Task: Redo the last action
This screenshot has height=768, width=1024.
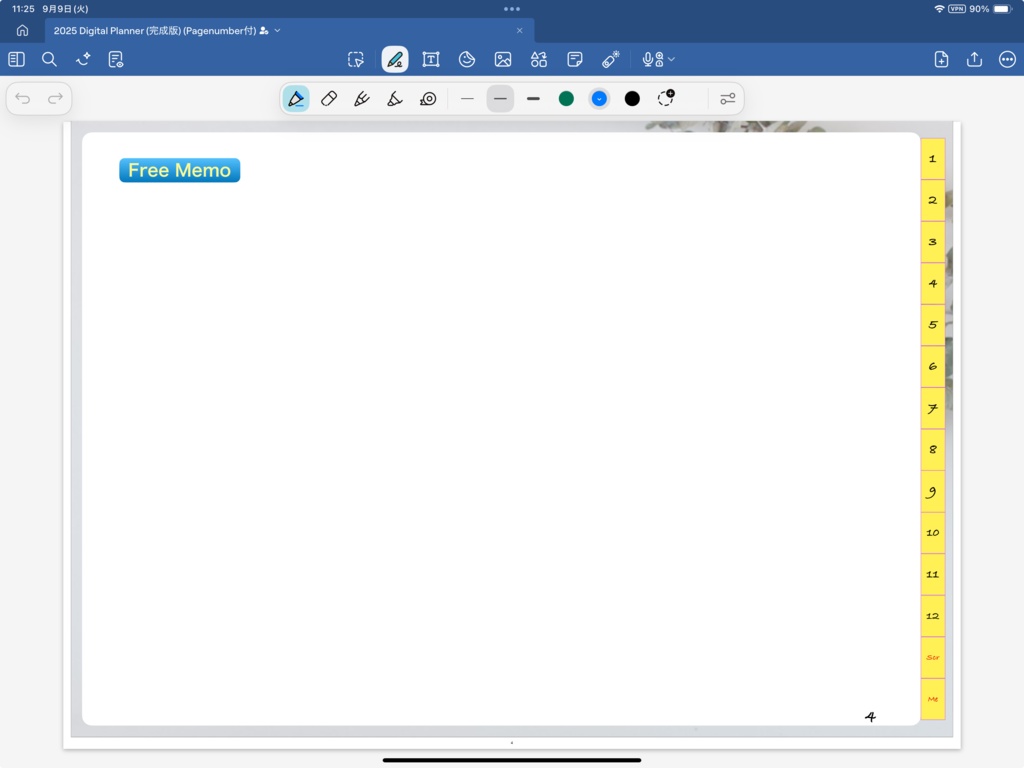Action: click(56, 99)
